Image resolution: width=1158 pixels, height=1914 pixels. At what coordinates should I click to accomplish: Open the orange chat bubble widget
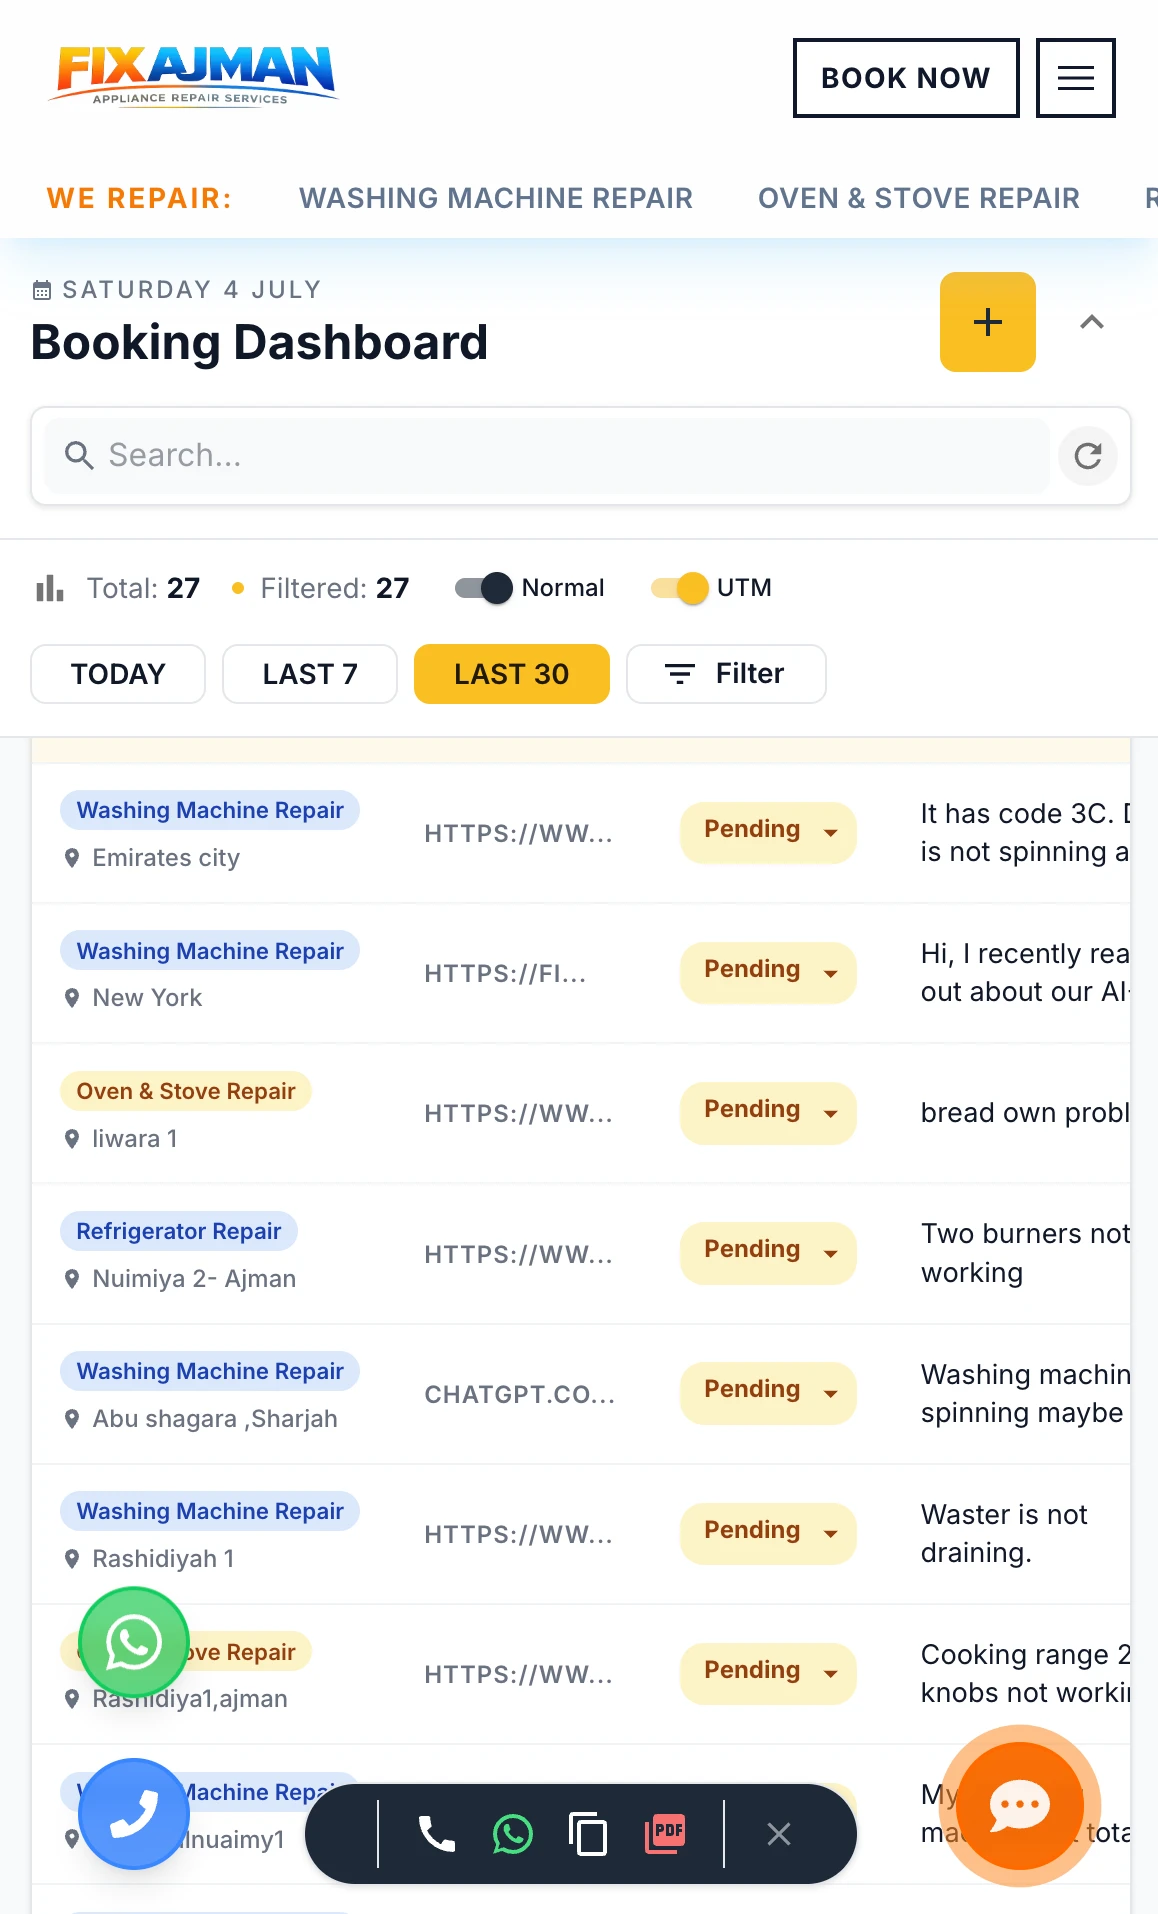pos(1019,1805)
